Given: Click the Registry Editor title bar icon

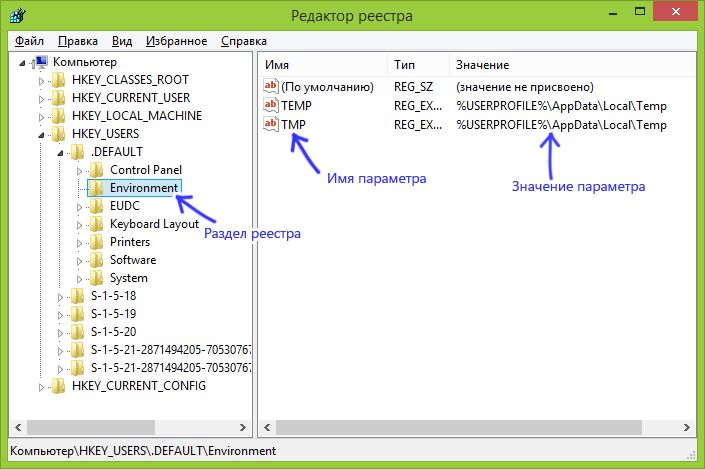Looking at the screenshot, I should (16, 15).
